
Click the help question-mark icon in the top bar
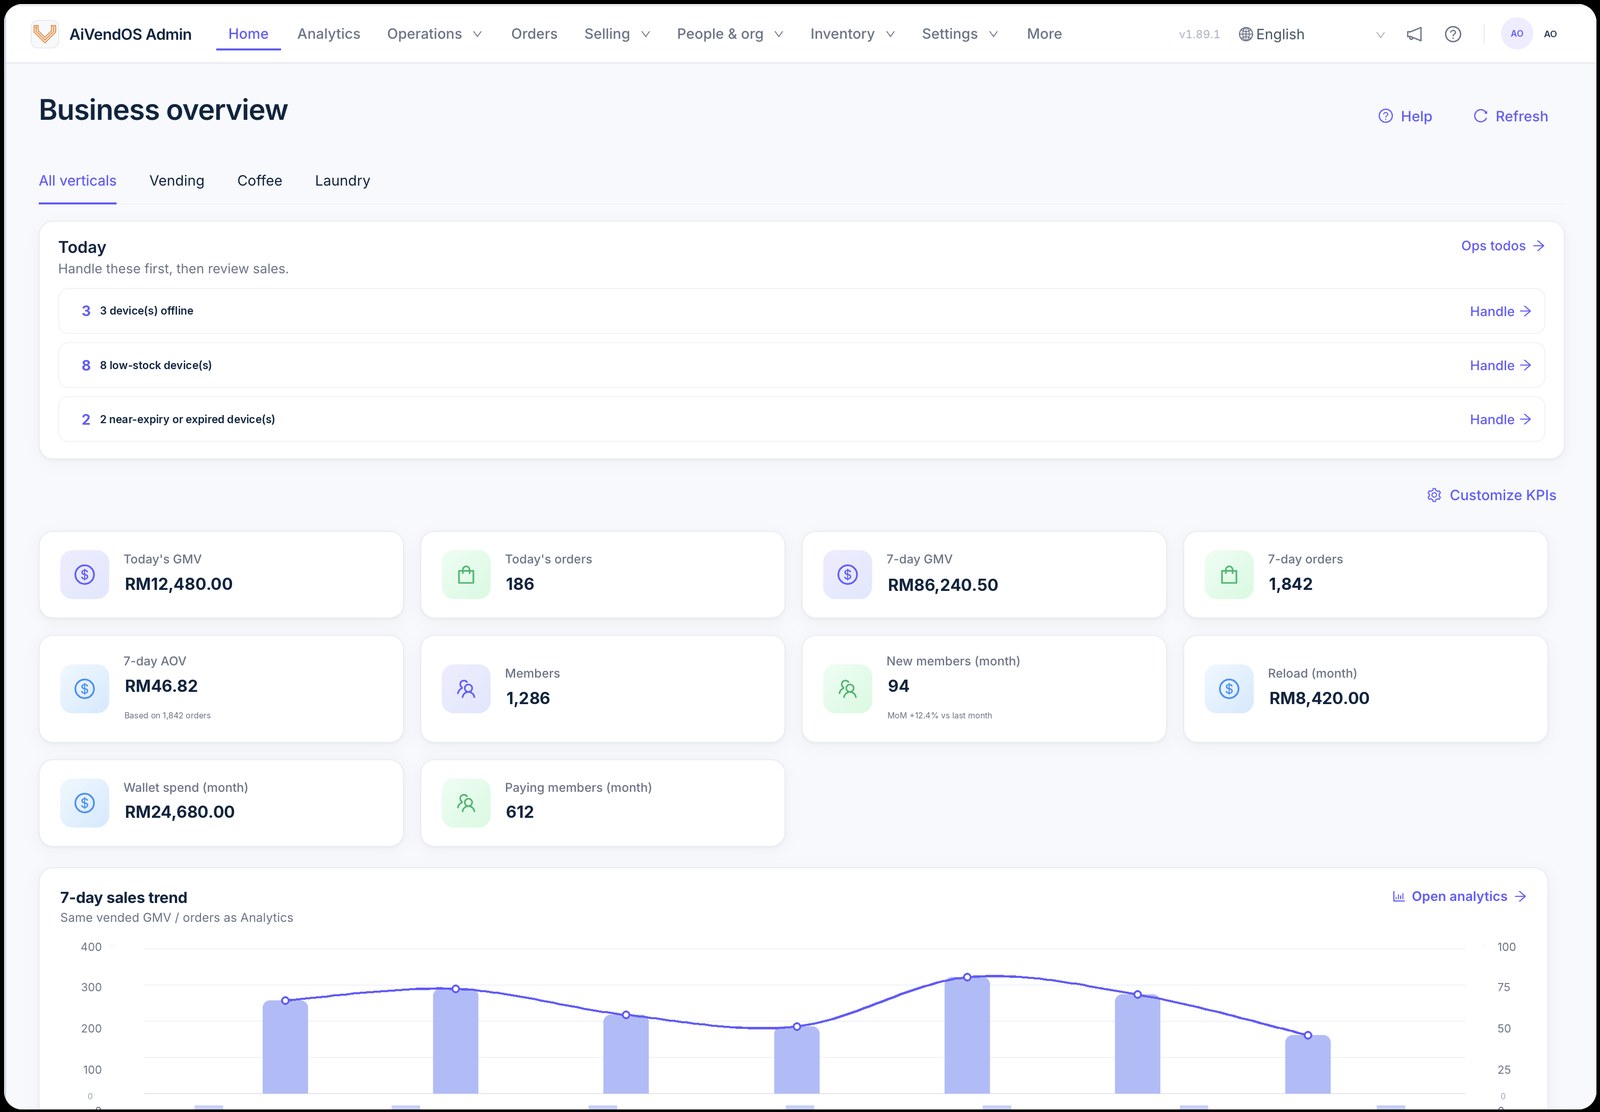[1453, 34]
